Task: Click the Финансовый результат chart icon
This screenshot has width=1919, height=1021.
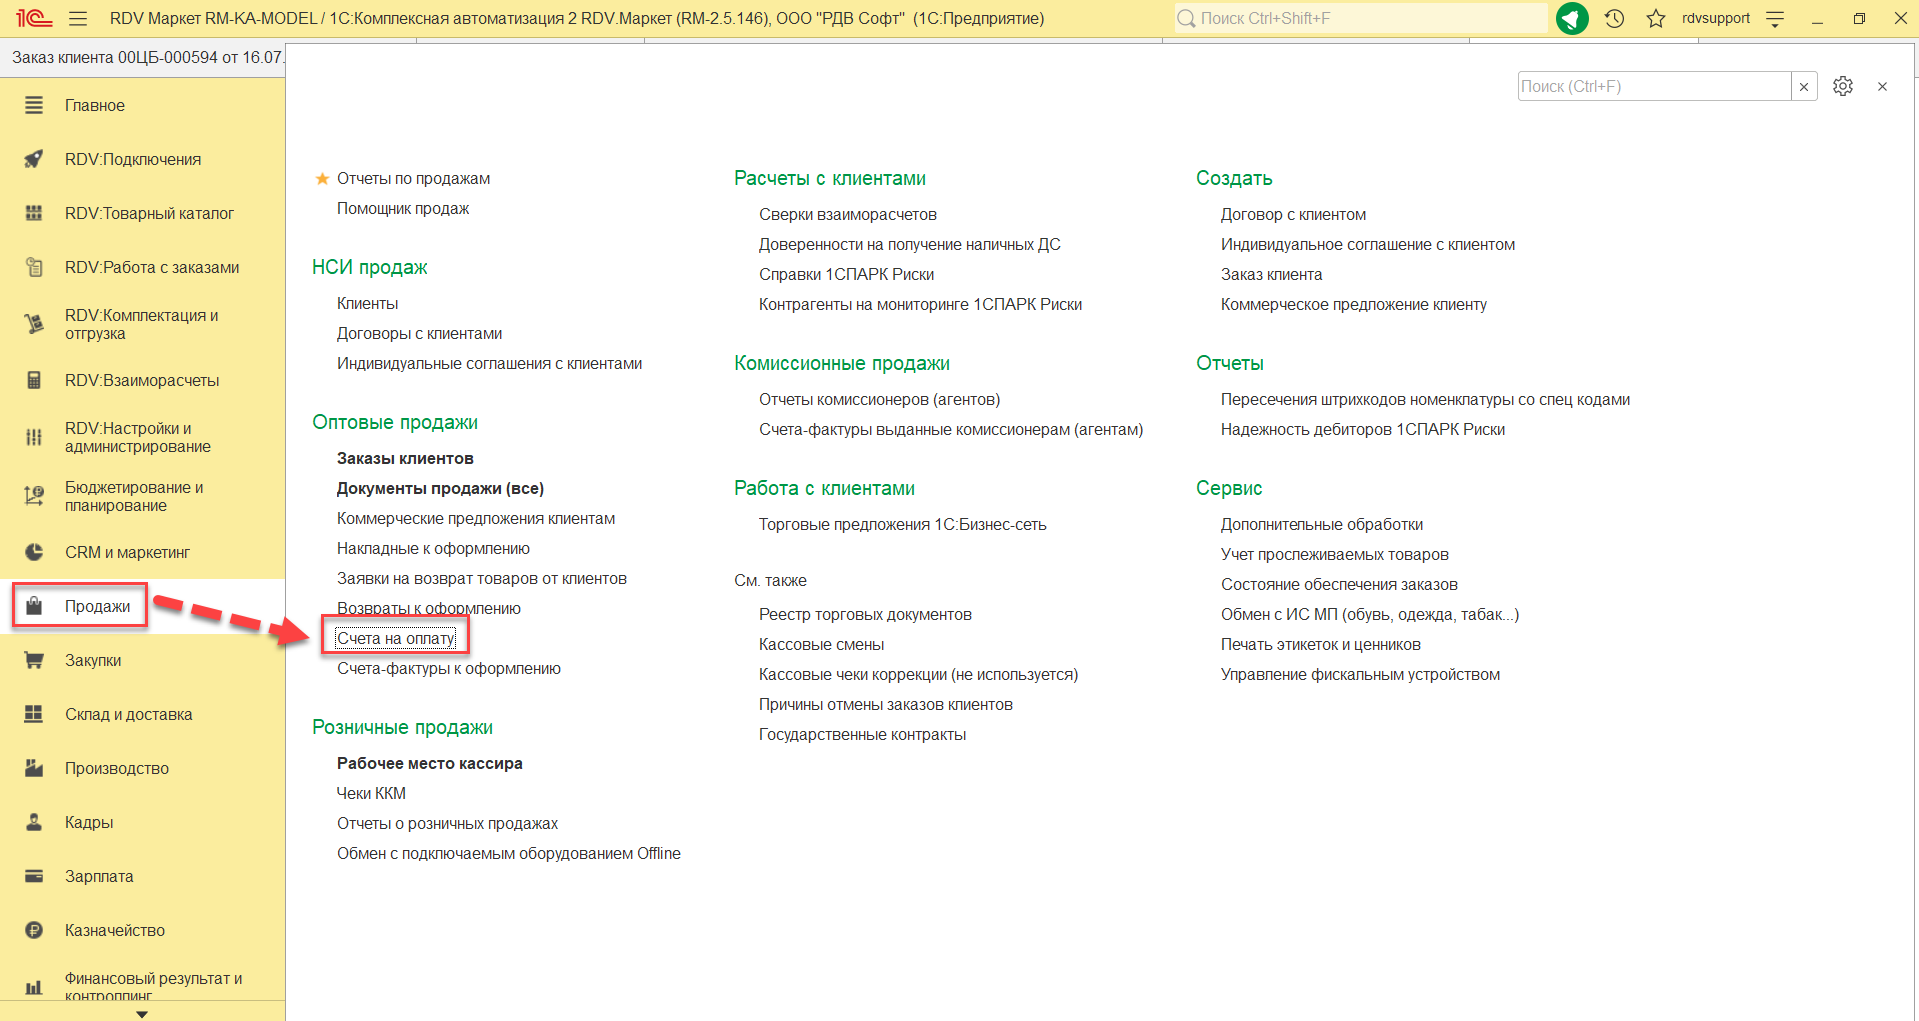Action: (34, 987)
